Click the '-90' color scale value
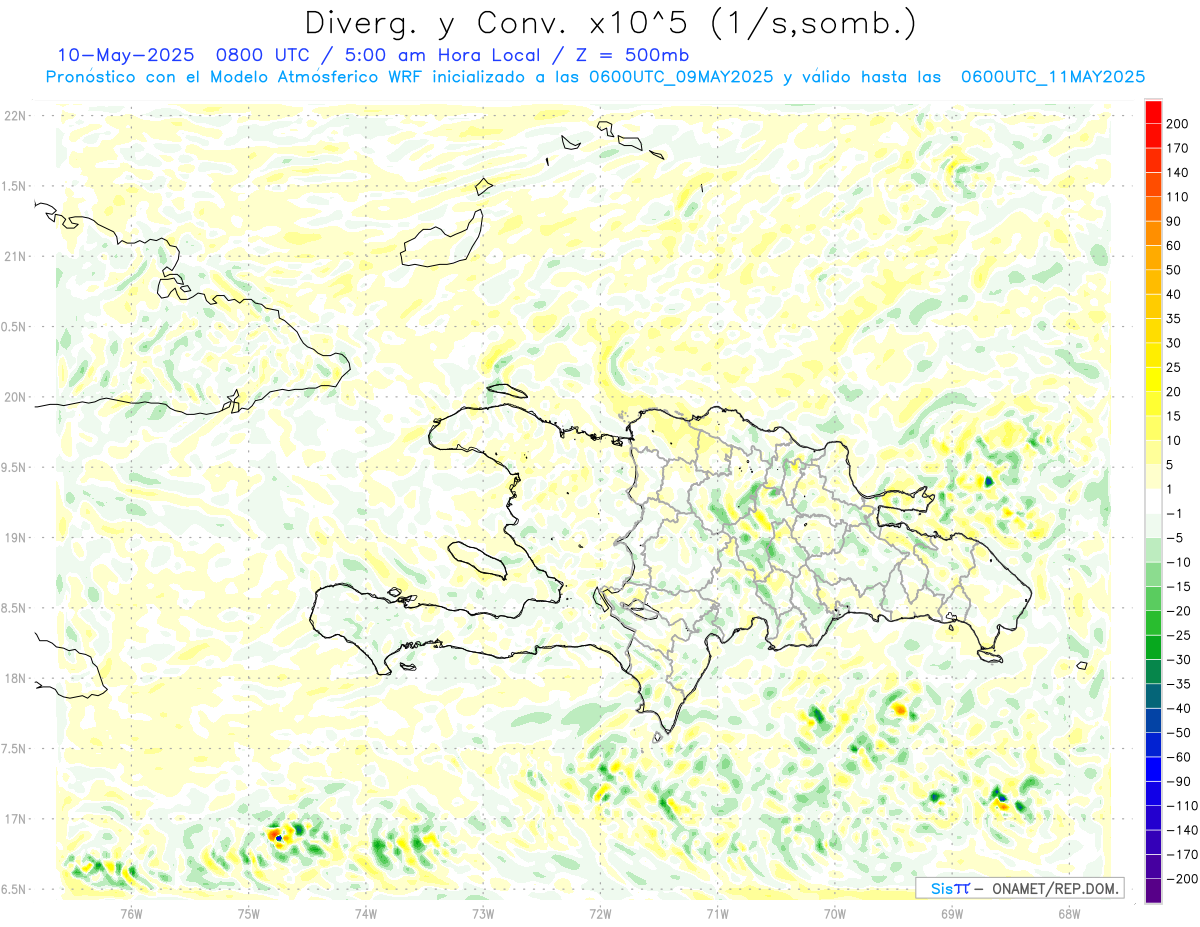This screenshot has height=927, width=1200. tap(1181, 781)
